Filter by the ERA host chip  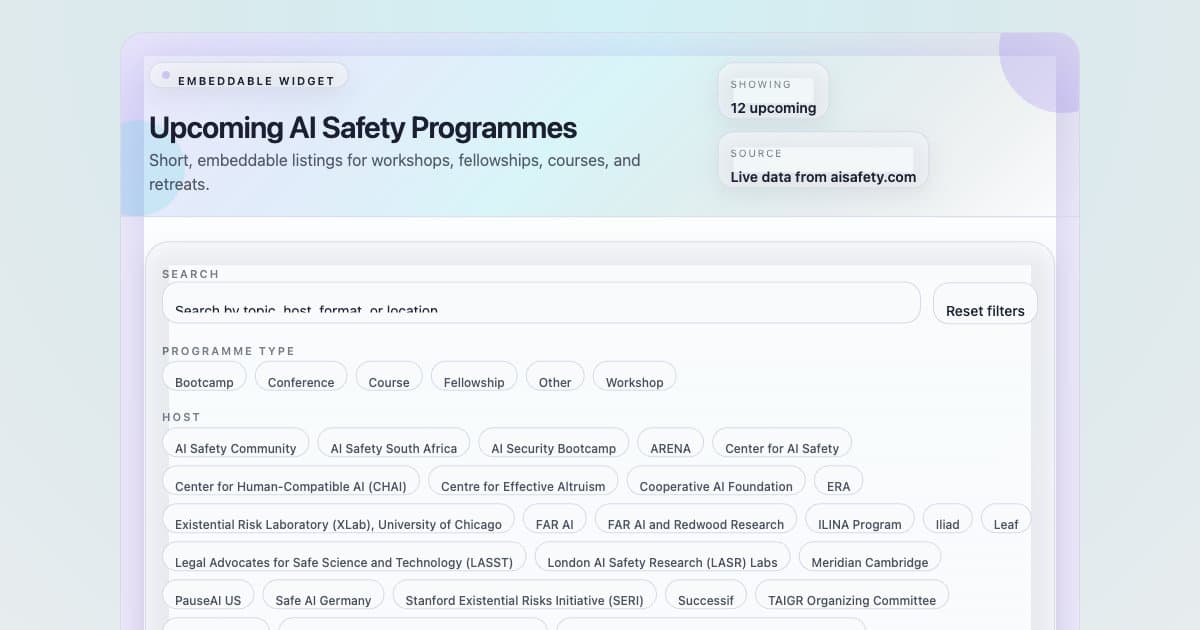[x=839, y=481]
